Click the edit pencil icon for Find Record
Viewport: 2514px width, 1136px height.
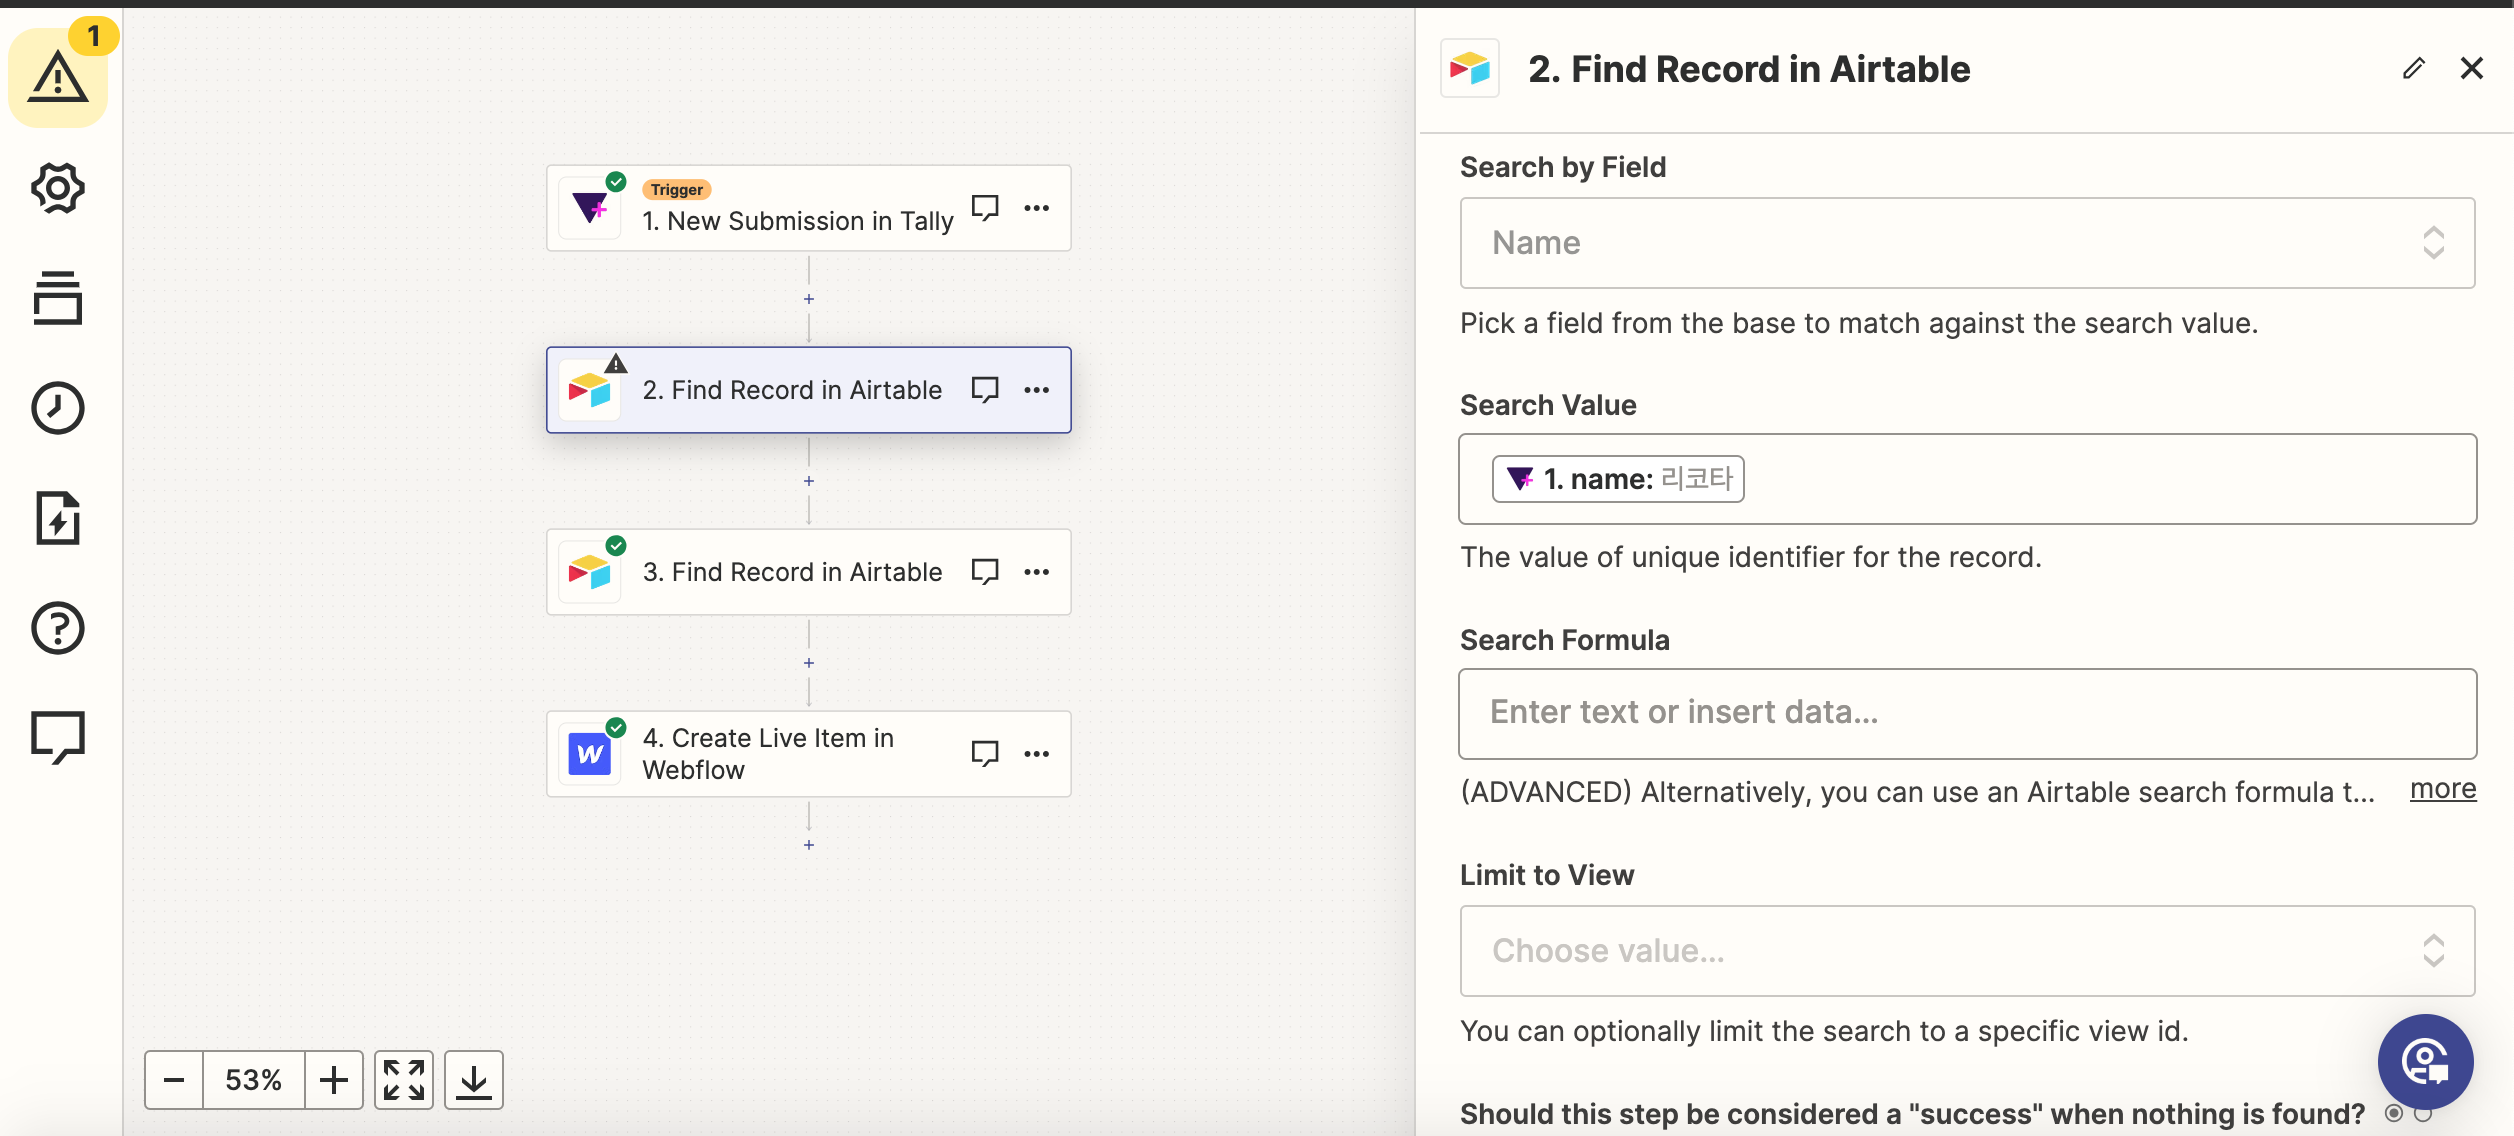pos(2411,67)
